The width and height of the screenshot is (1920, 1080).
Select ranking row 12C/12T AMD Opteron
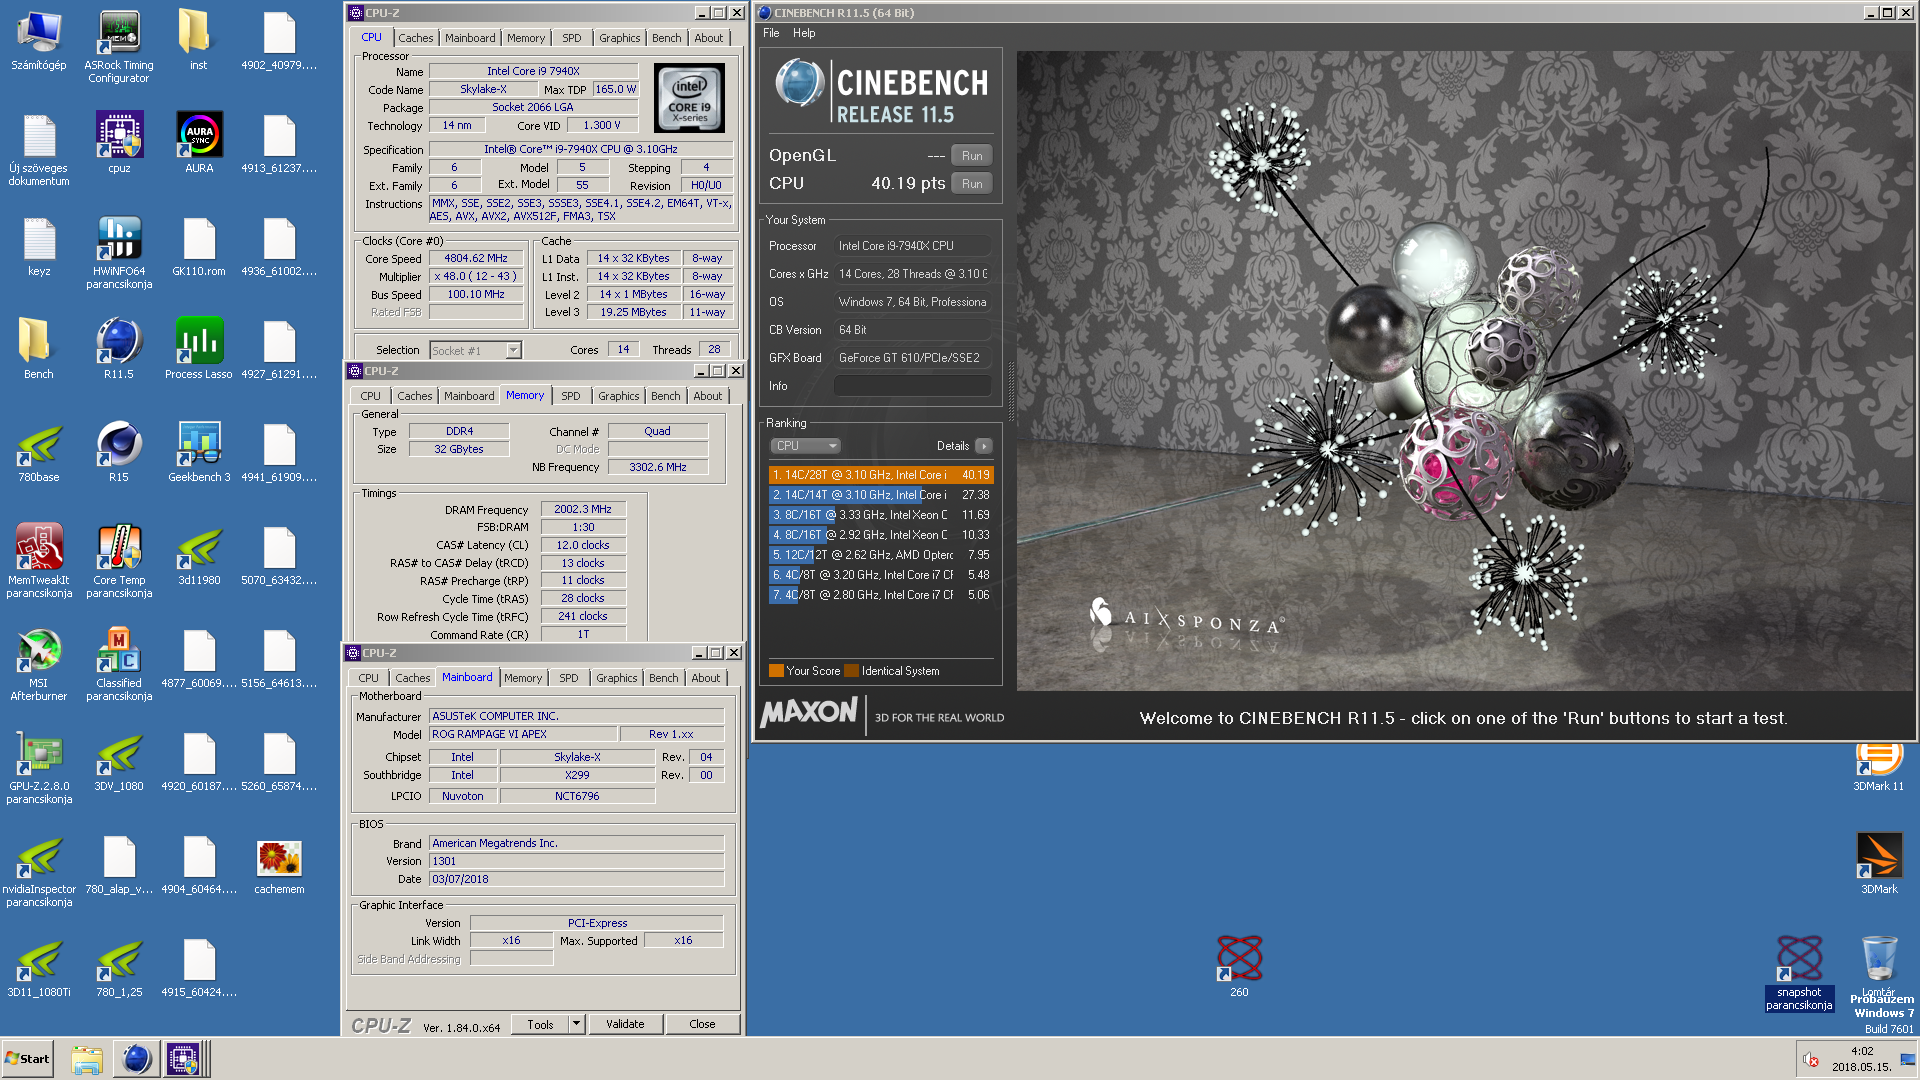pos(881,555)
